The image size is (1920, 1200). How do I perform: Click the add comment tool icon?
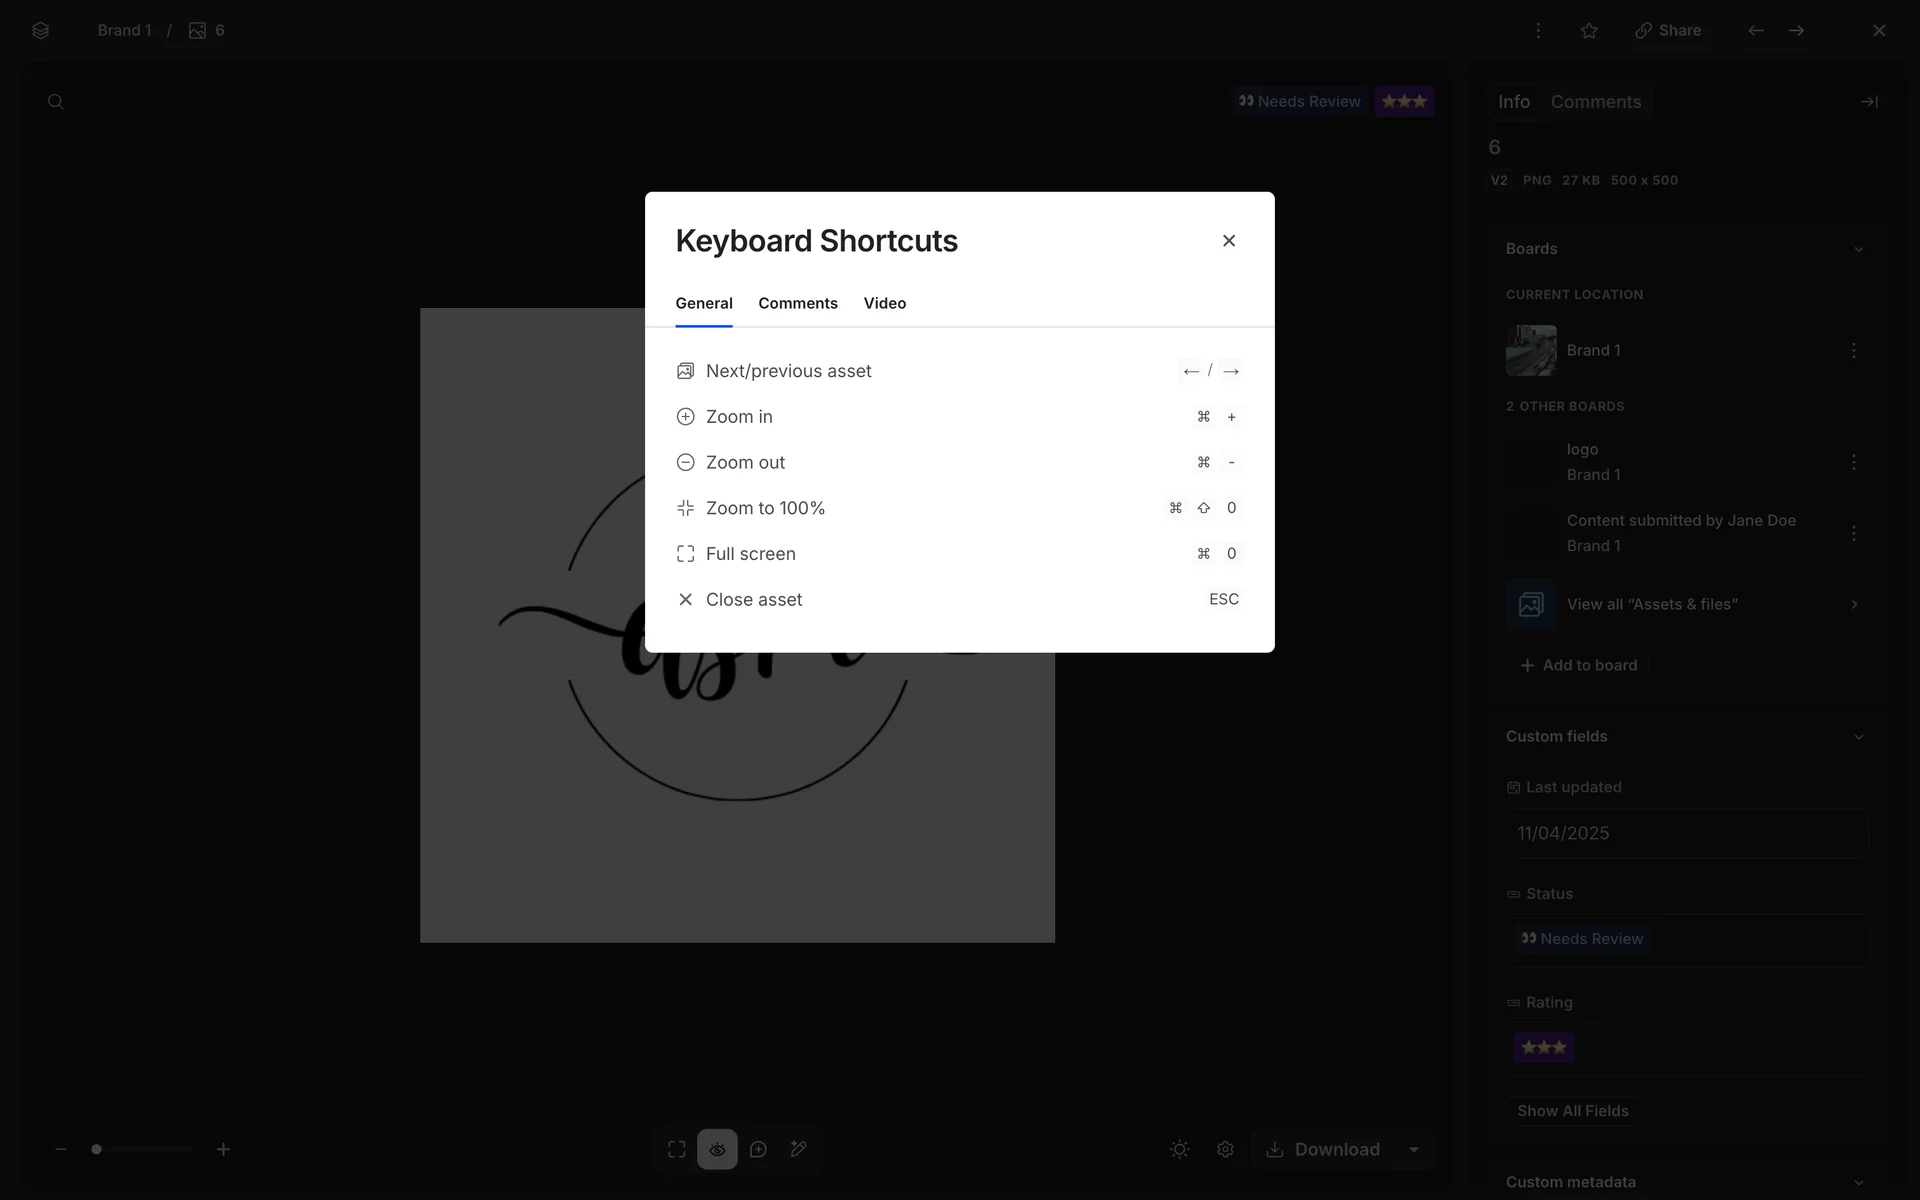coord(758,1149)
